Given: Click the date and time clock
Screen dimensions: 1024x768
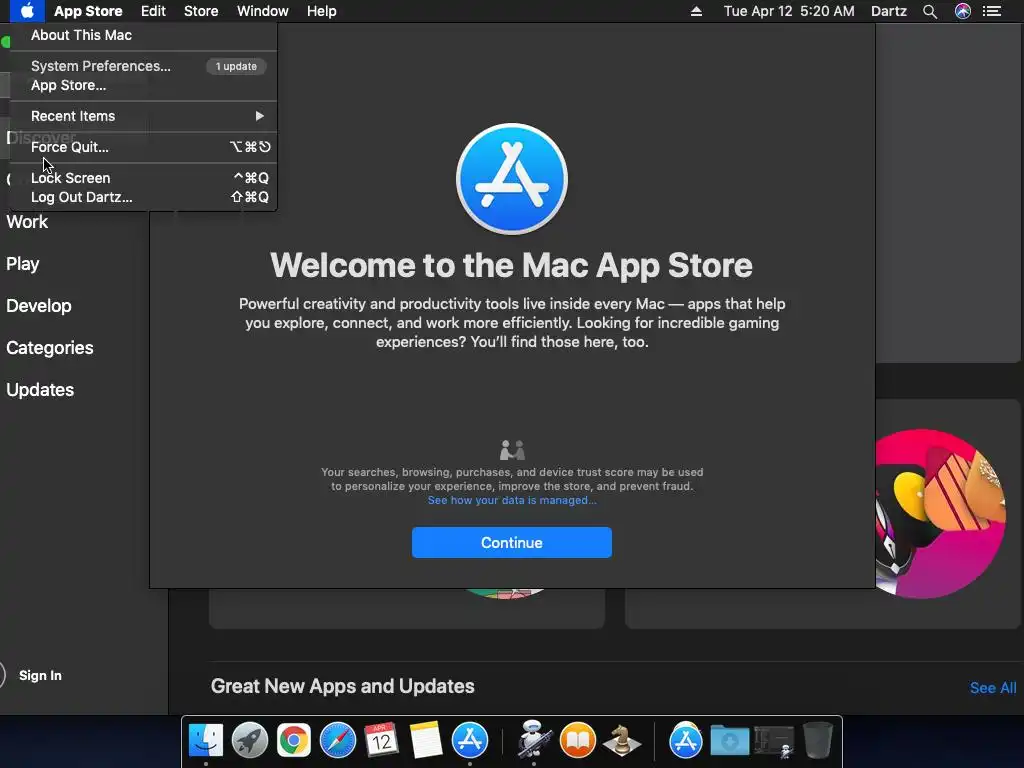Looking at the screenshot, I should click(789, 11).
